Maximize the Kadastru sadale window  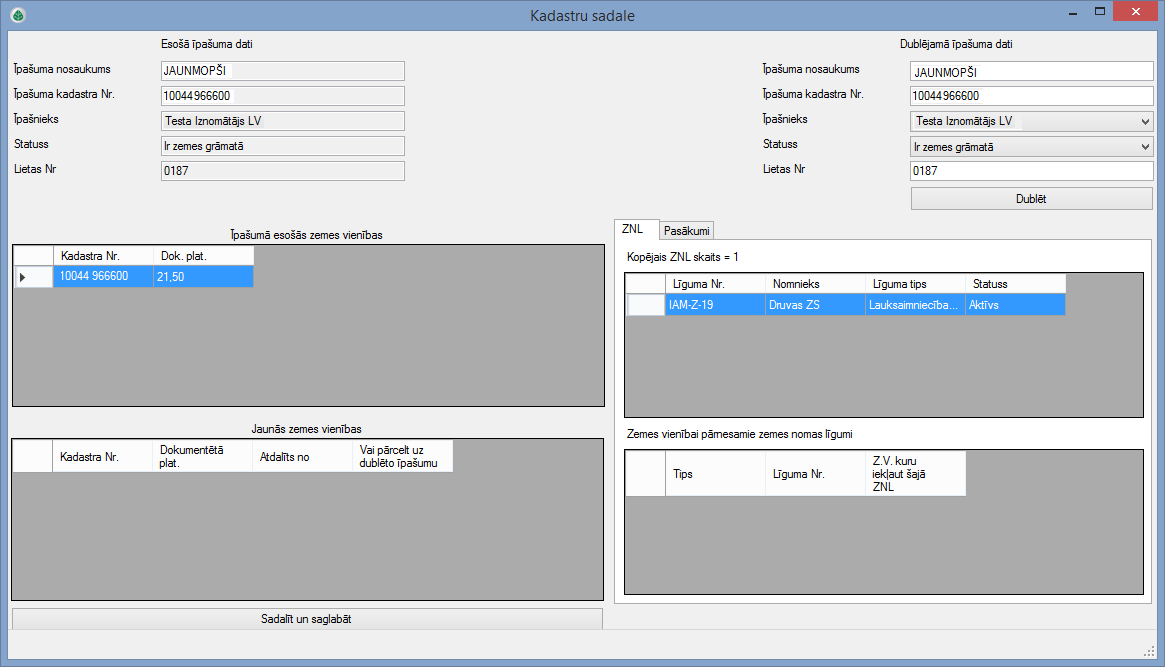(x=1100, y=12)
